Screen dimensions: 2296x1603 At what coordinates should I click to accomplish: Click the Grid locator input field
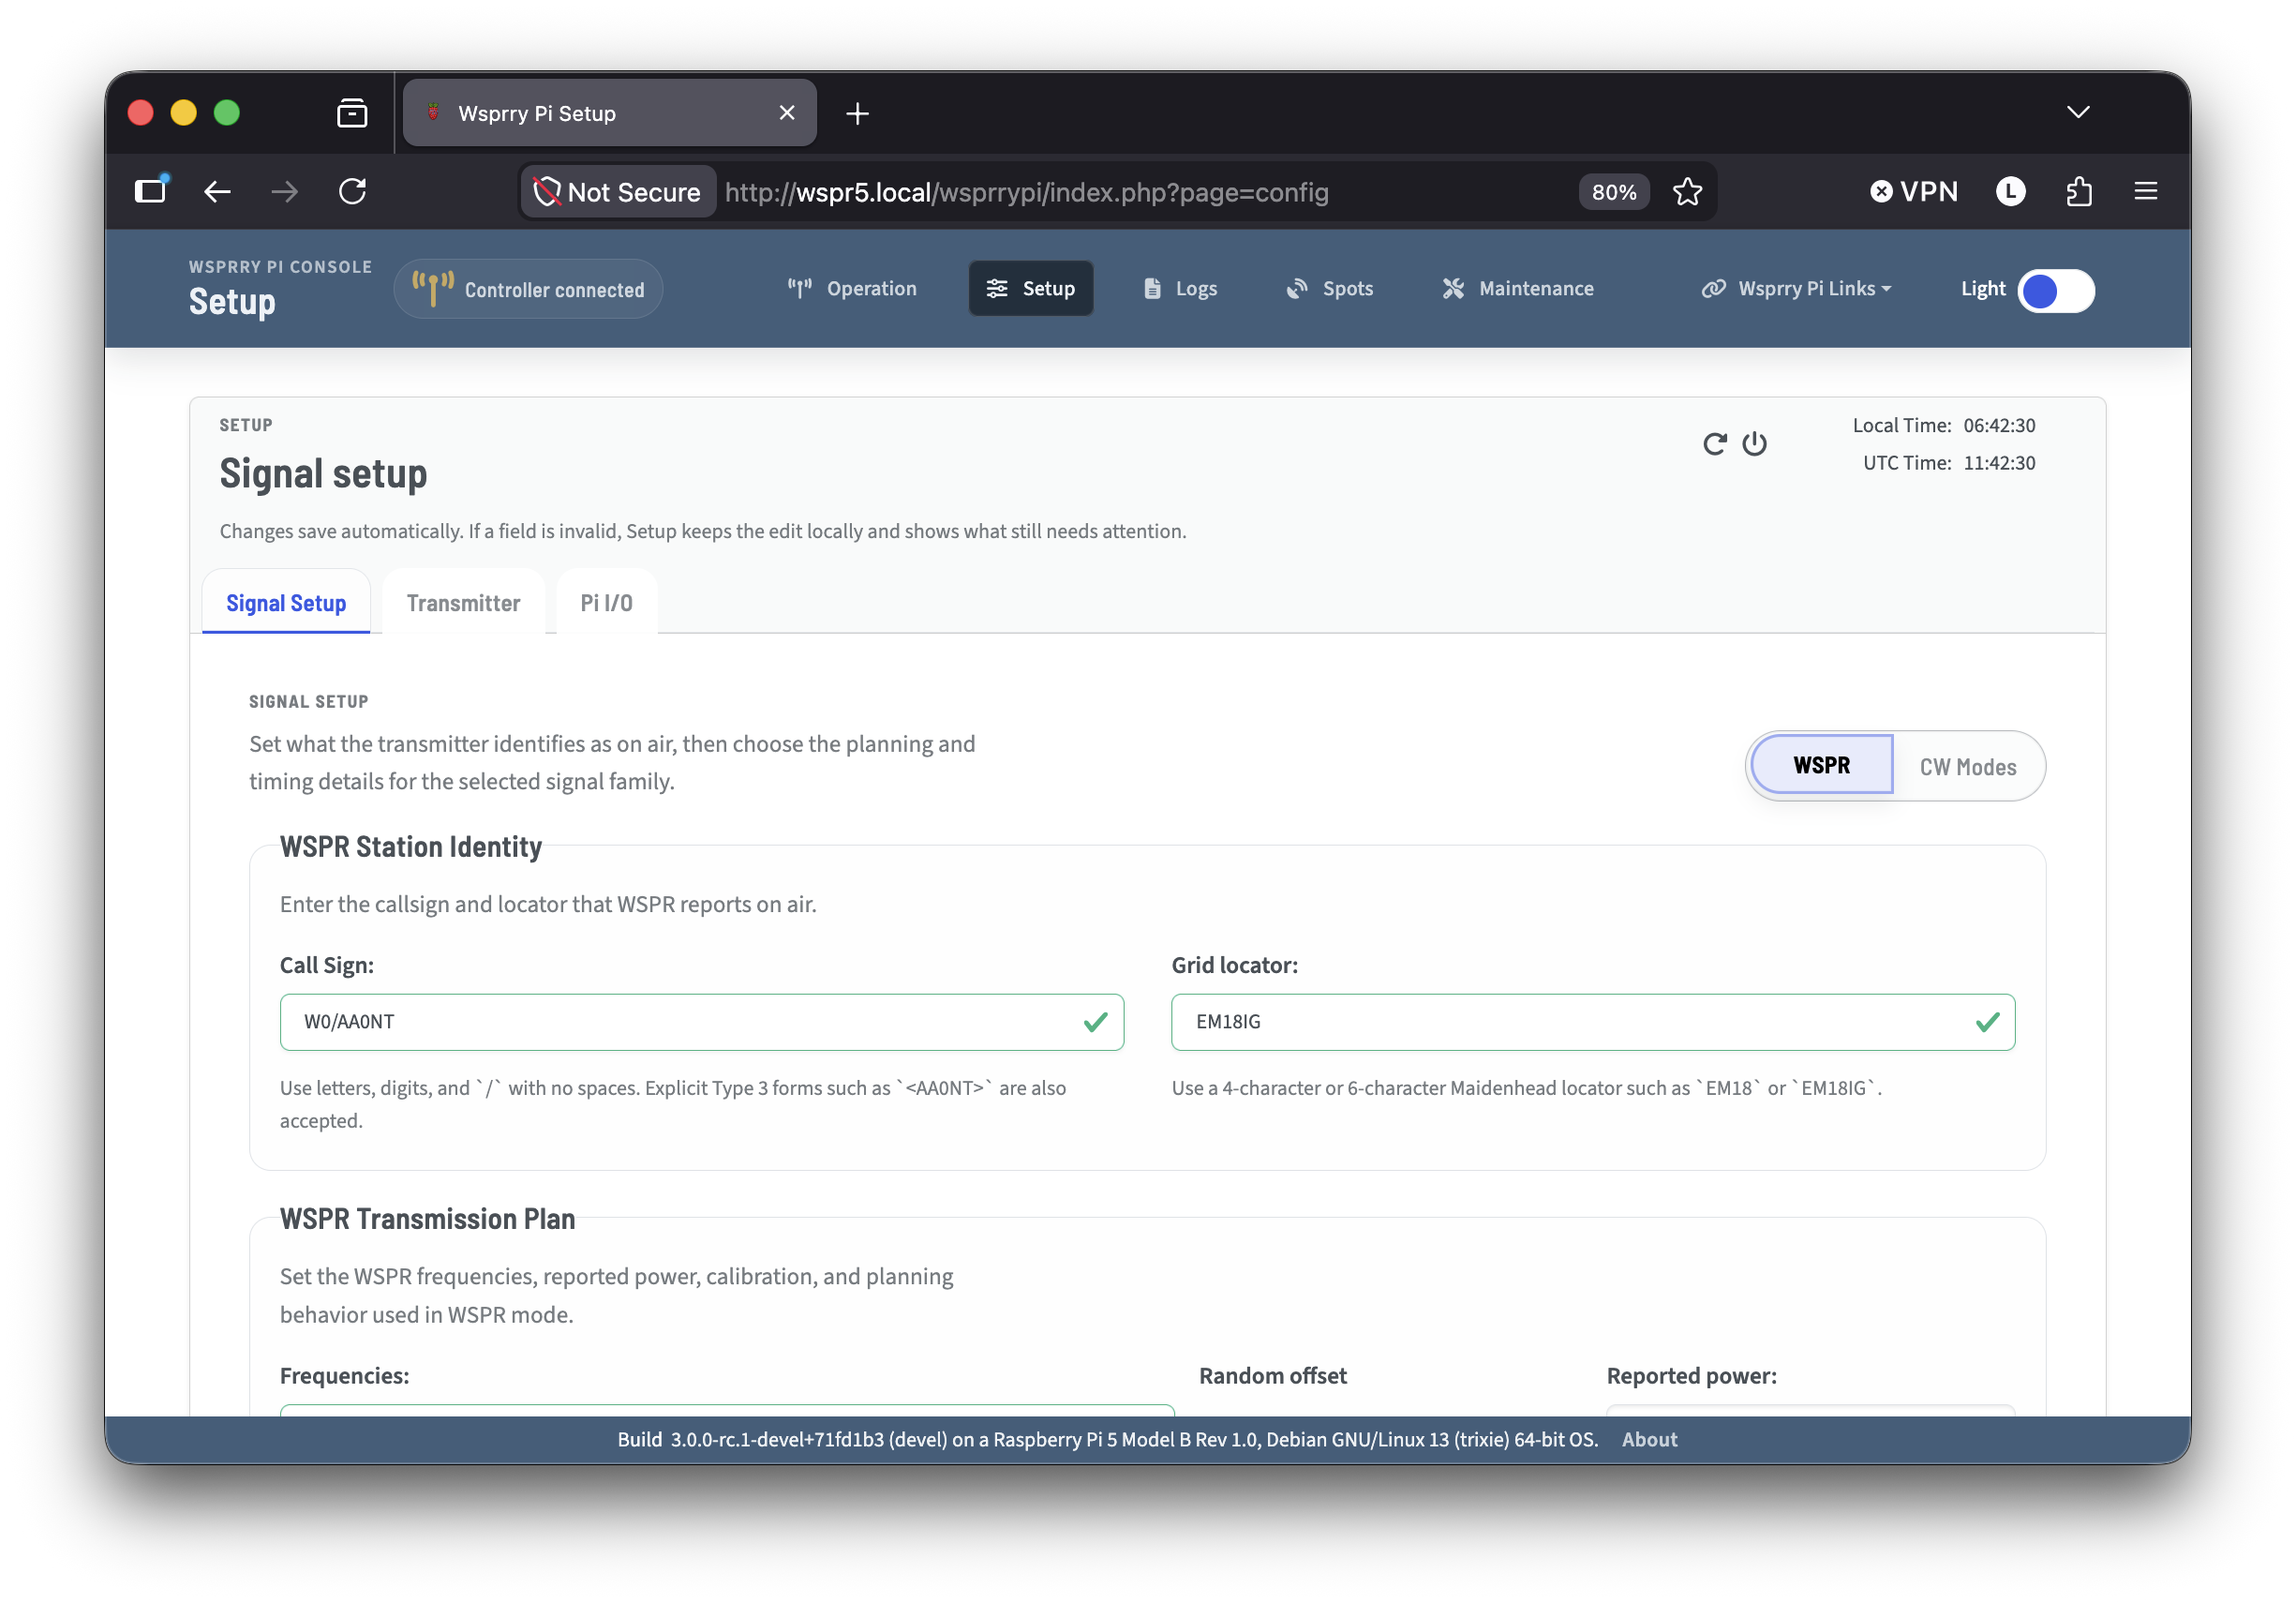click(x=1592, y=1022)
